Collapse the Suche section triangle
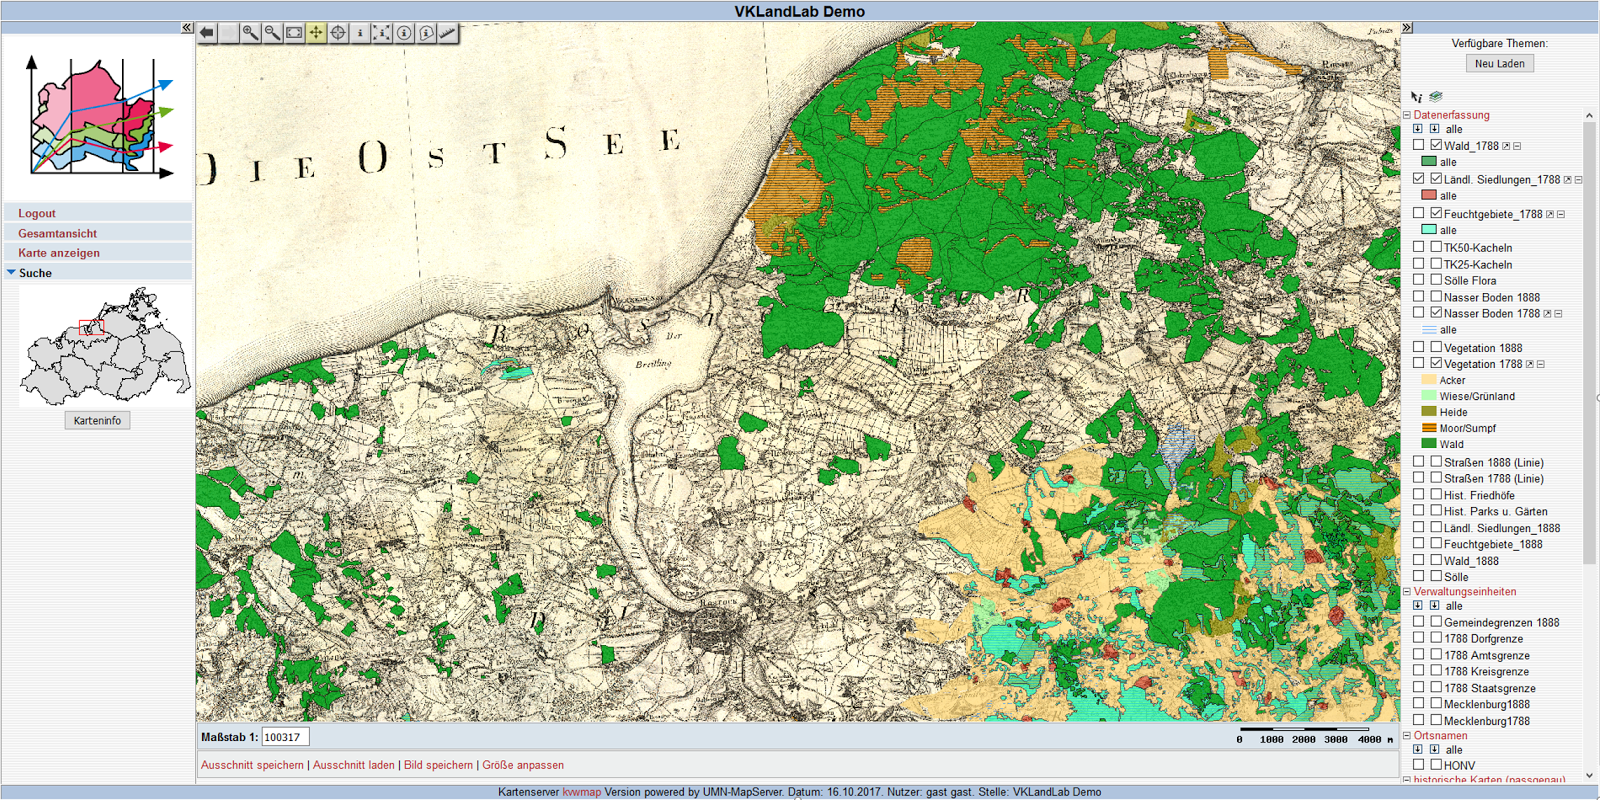The image size is (1600, 800). (11, 272)
